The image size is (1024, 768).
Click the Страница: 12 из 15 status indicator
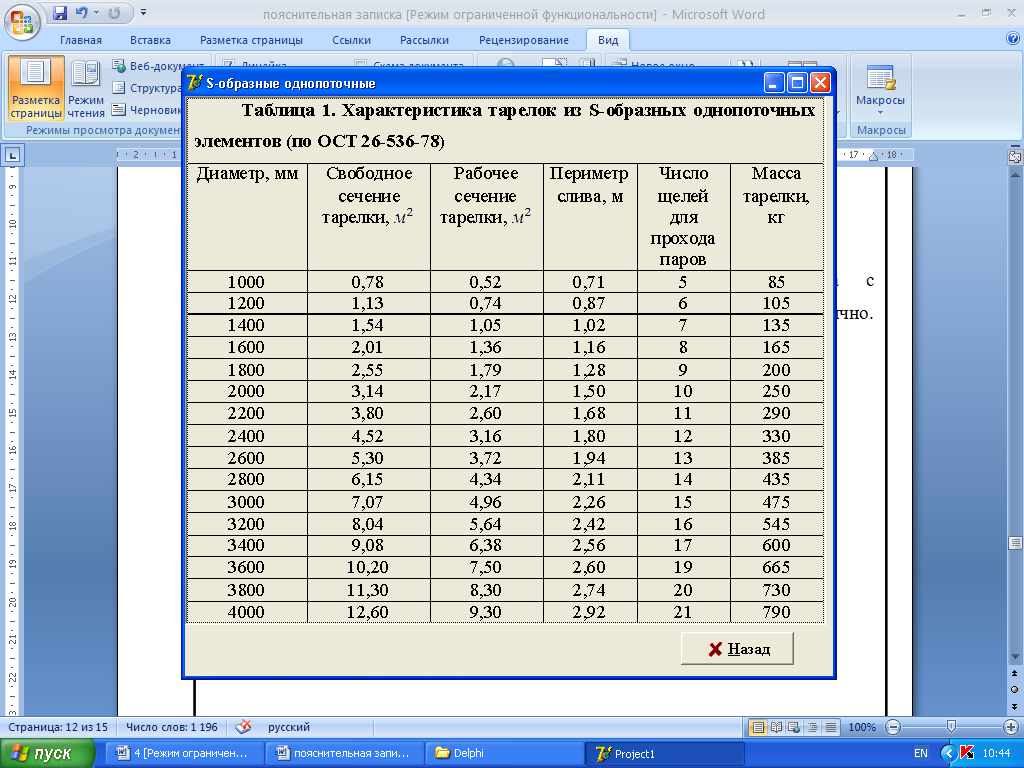58,727
